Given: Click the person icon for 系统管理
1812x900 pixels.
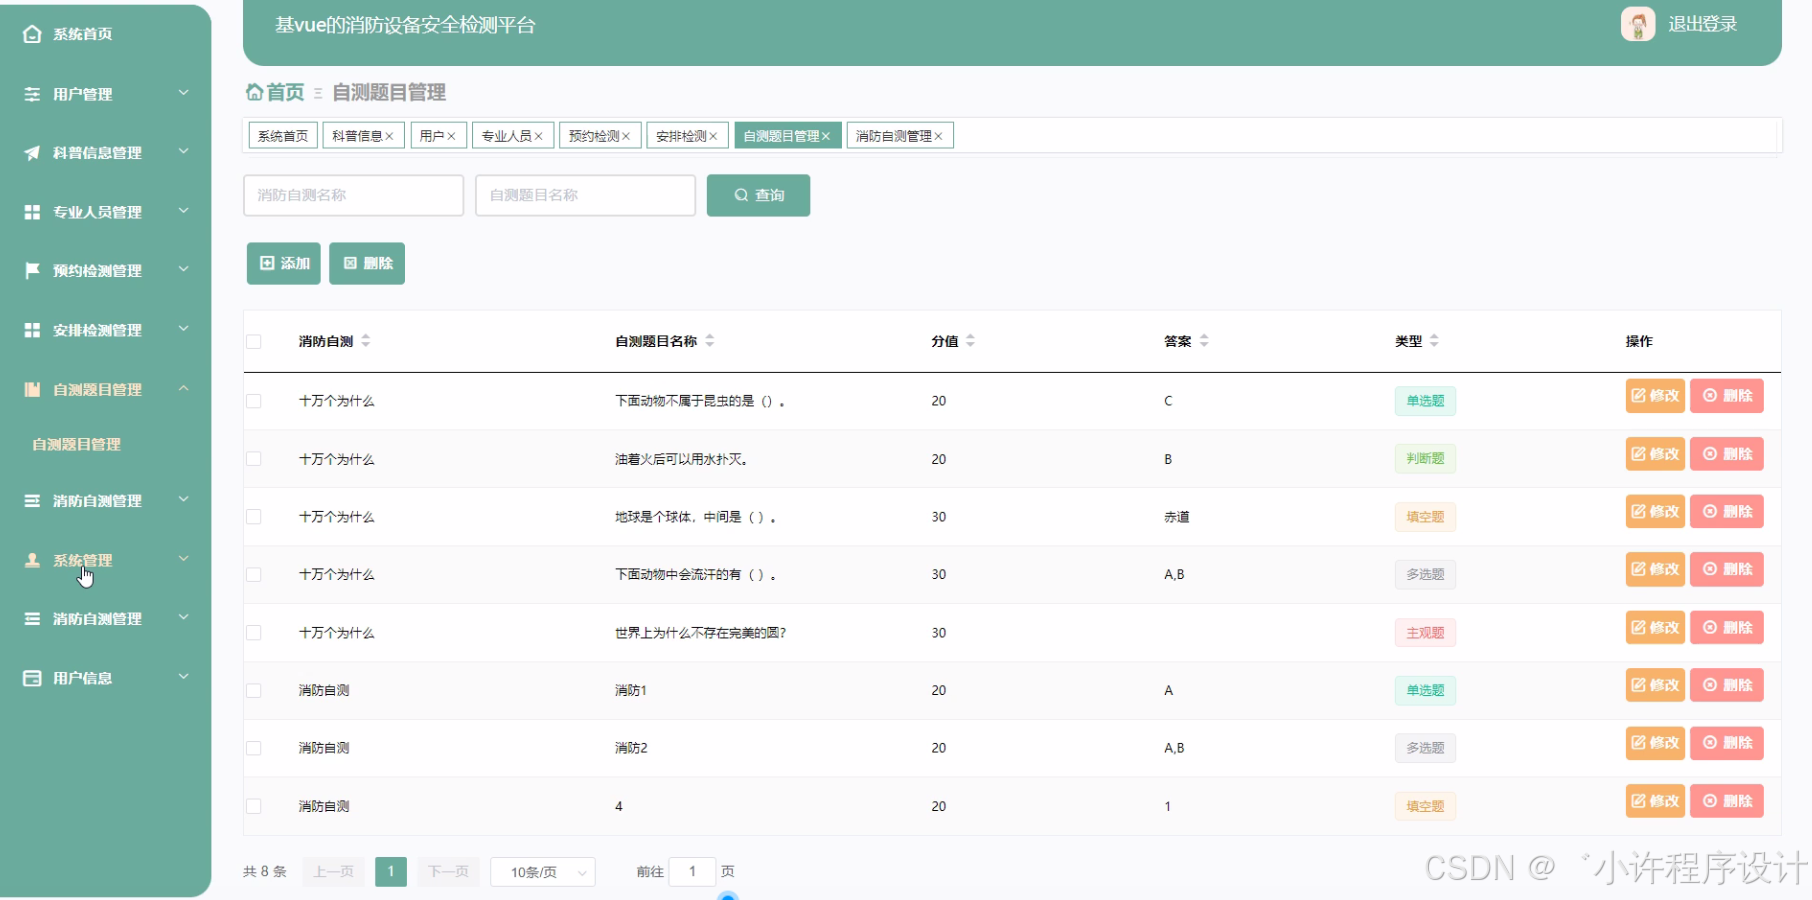Looking at the screenshot, I should point(32,560).
